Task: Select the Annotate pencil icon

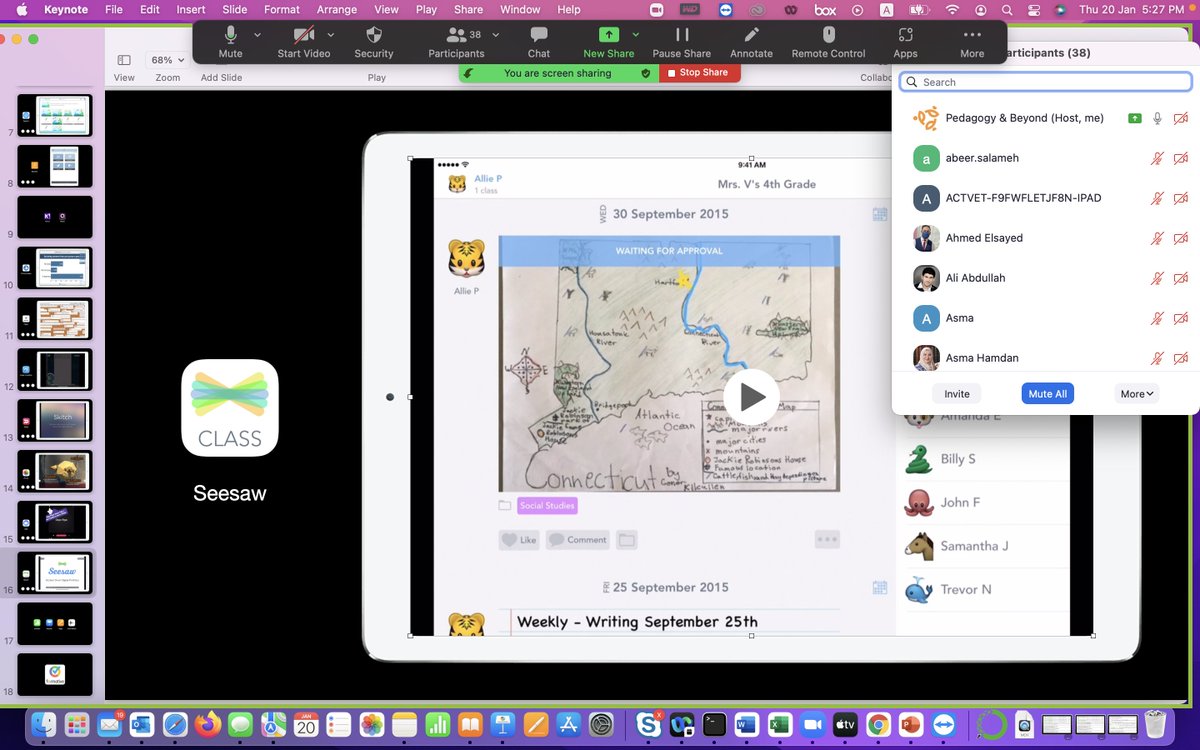Action: tap(751, 34)
